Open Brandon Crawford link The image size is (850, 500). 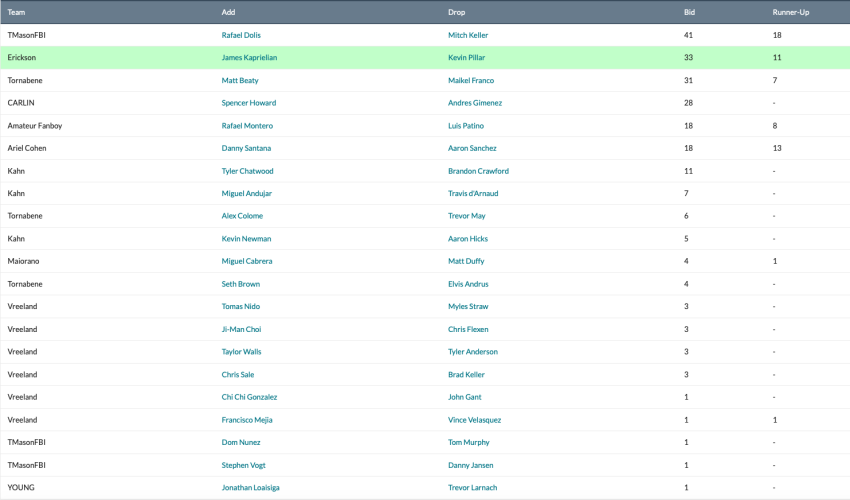coord(478,171)
